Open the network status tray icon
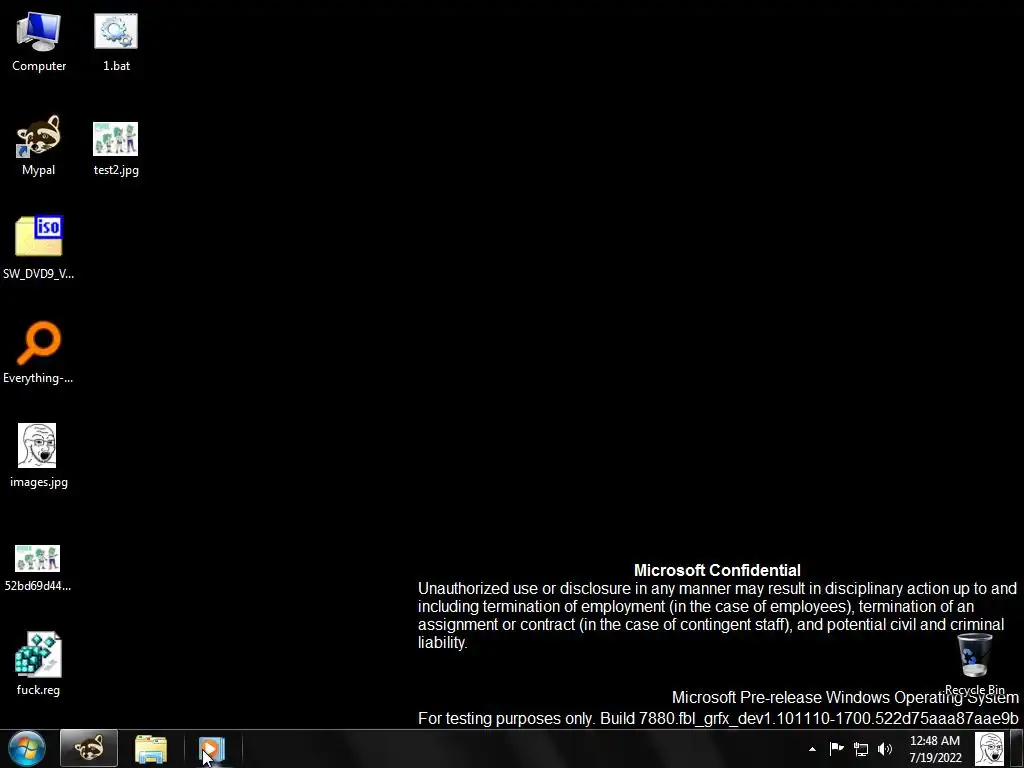The image size is (1024, 768). 861,749
